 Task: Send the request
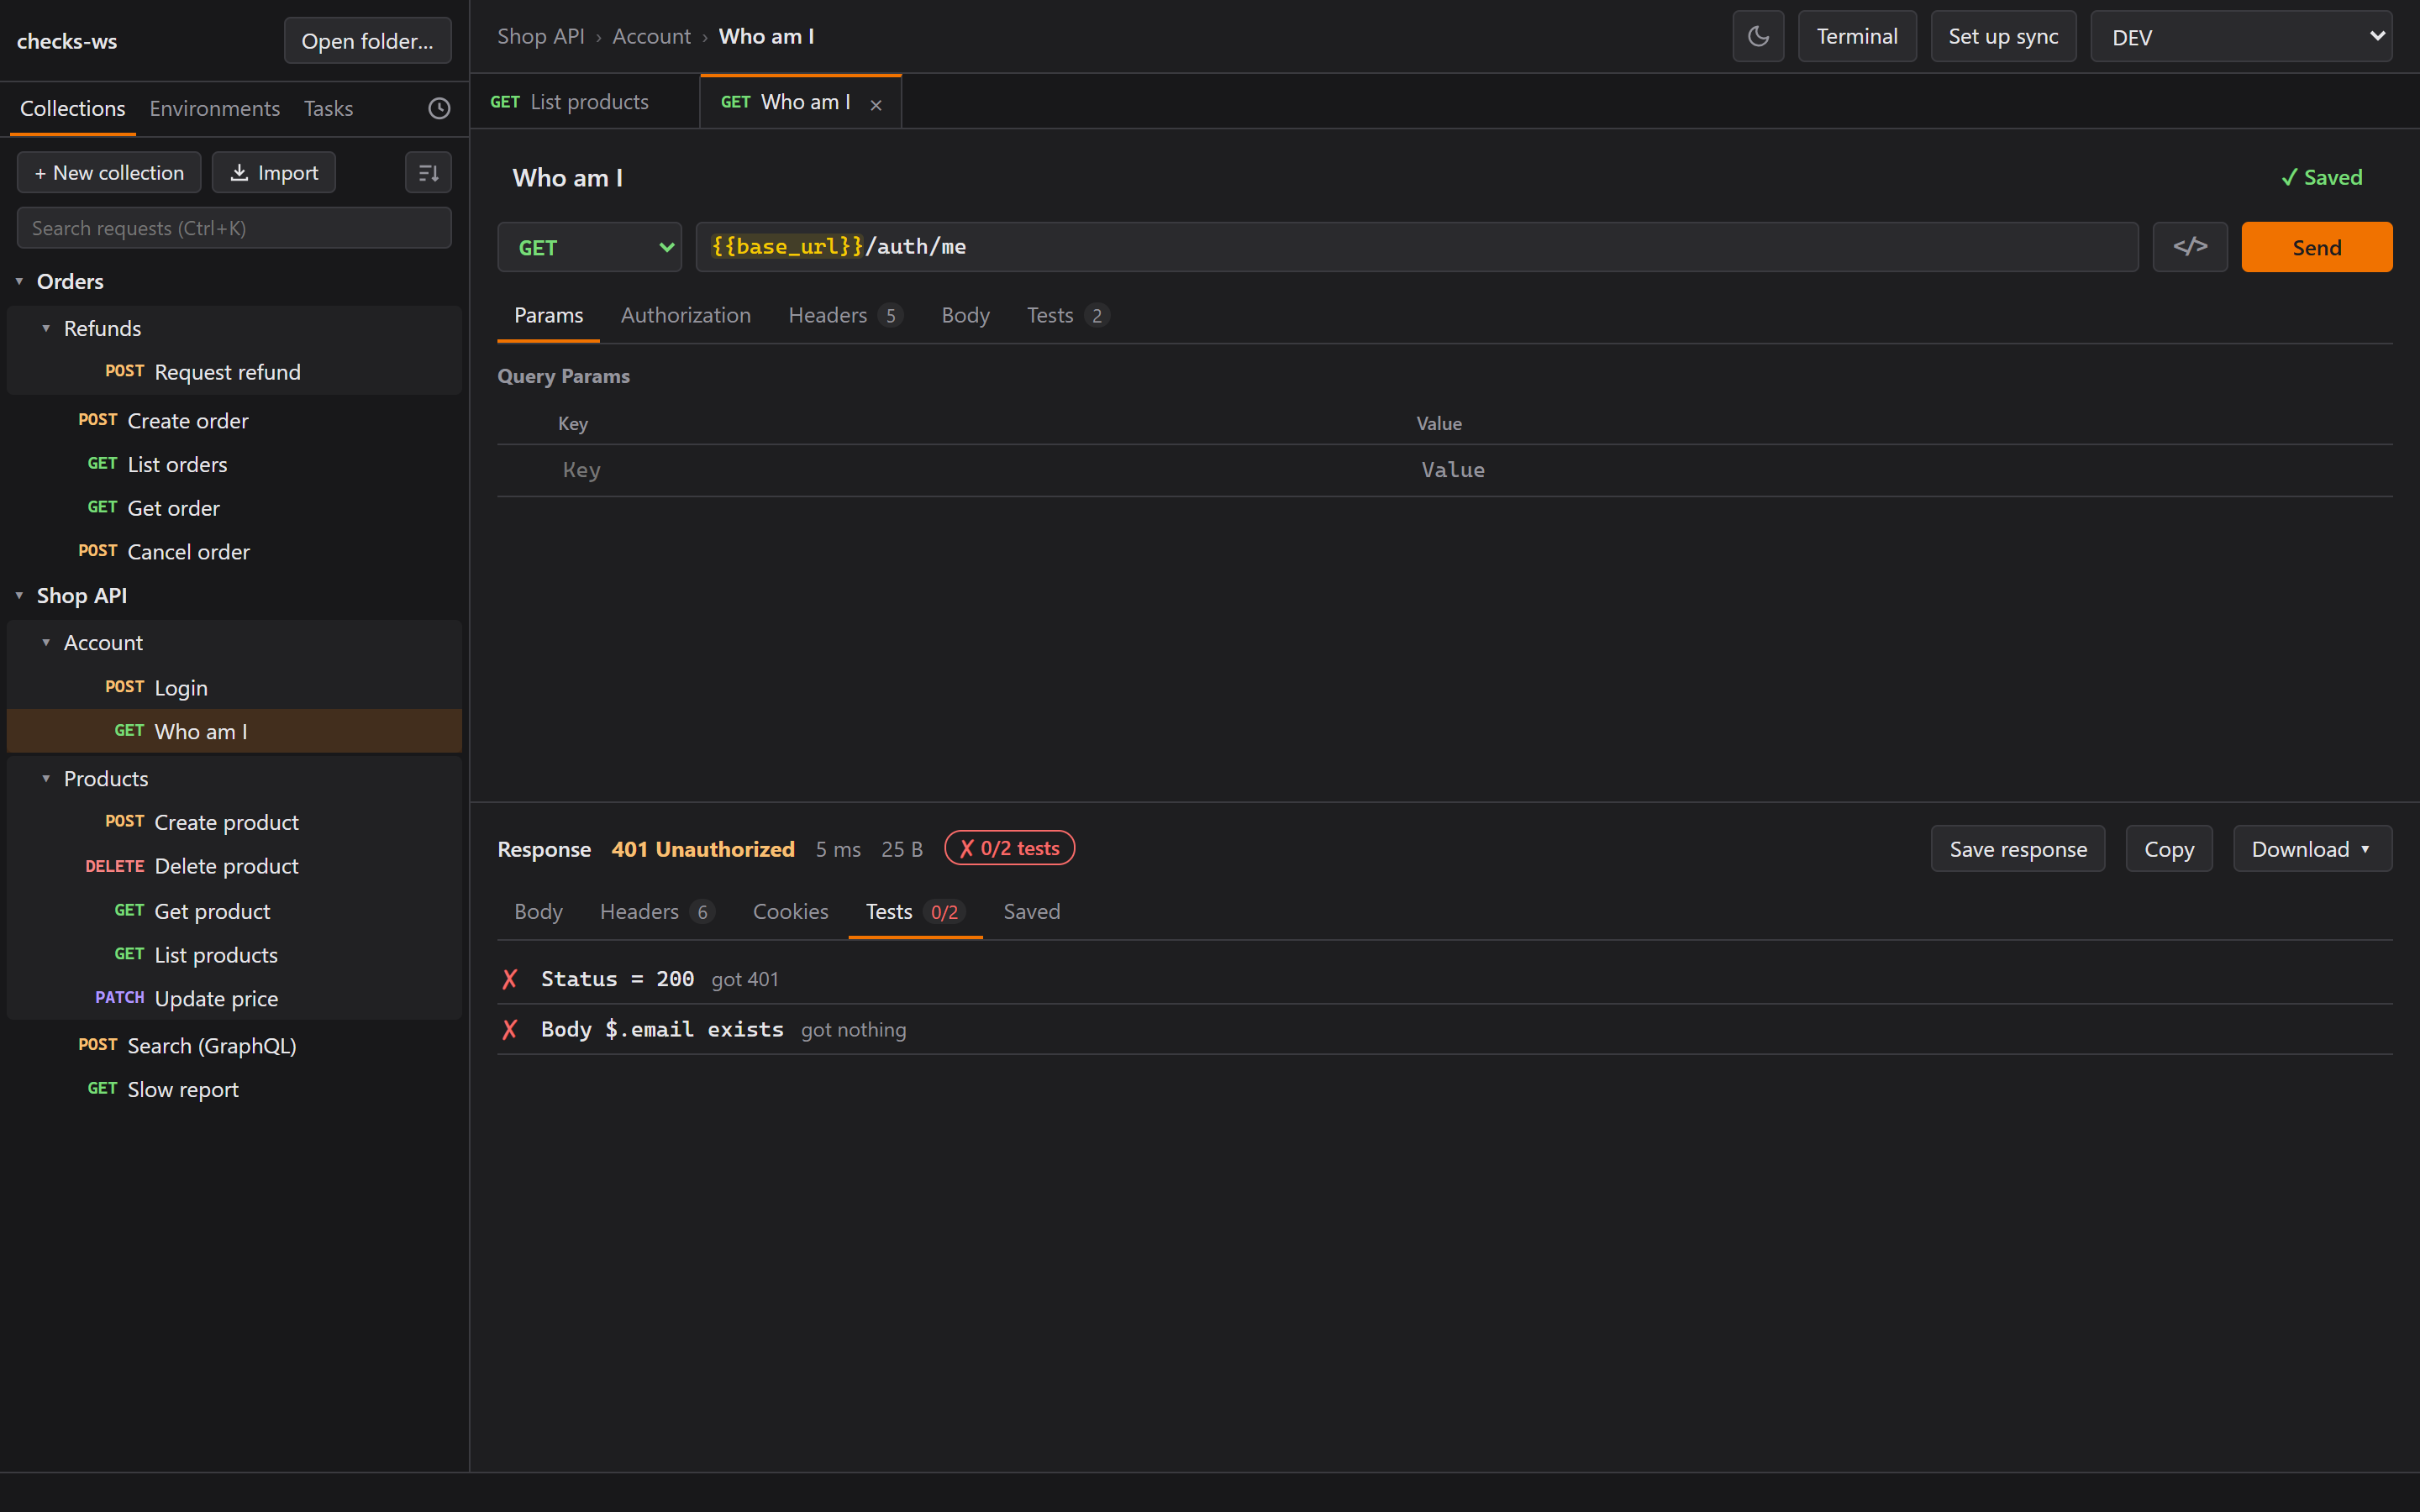2317,247
